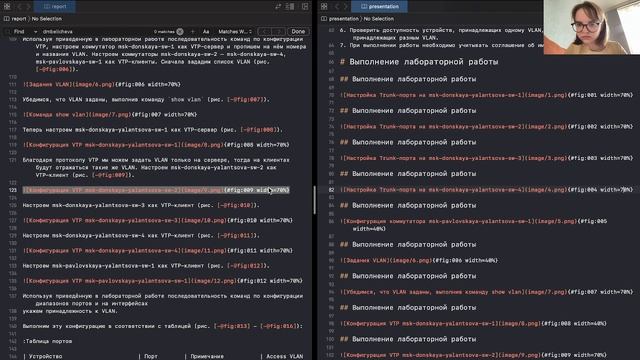640x360 pixels.
Task: Go forward in presentation editor history
Action: tap(346, 7)
